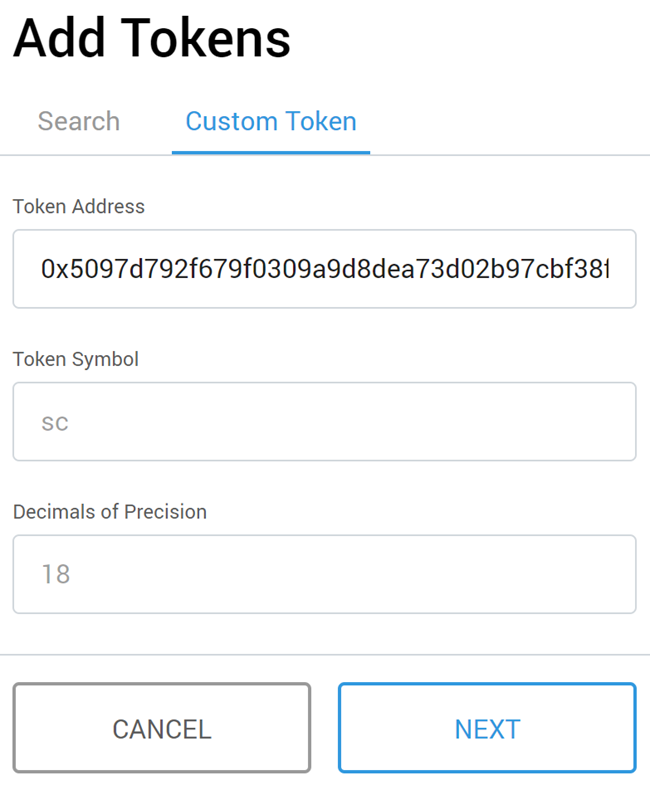
Task: Proceed with the NEXT button
Action: click(487, 728)
